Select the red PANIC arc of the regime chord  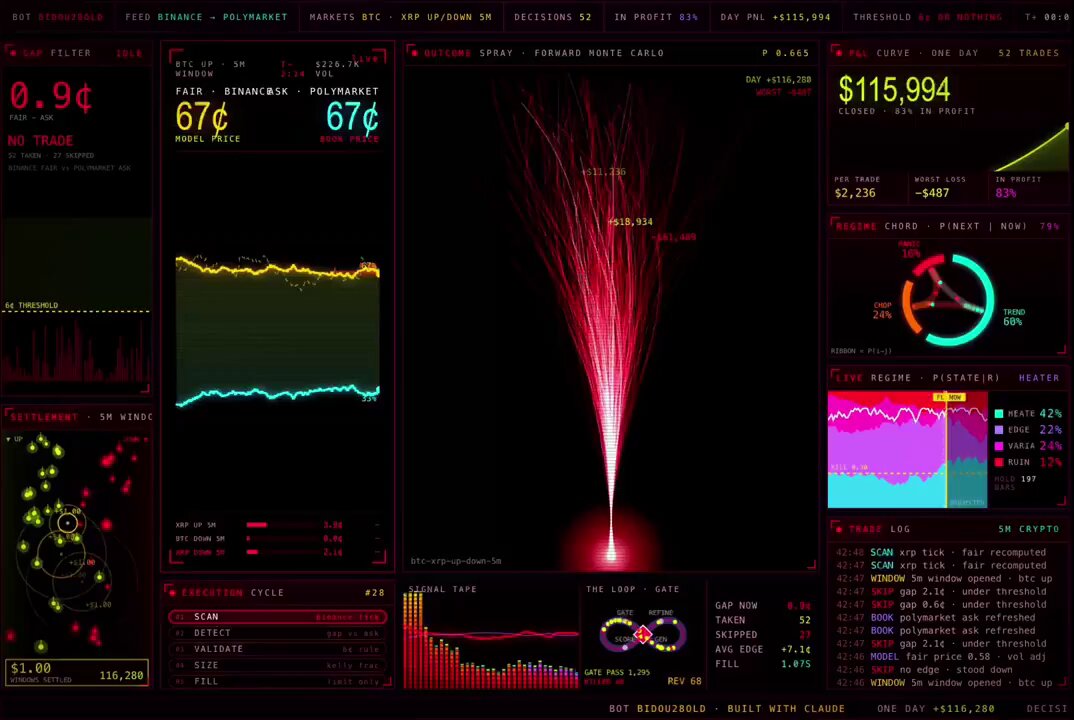click(927, 265)
